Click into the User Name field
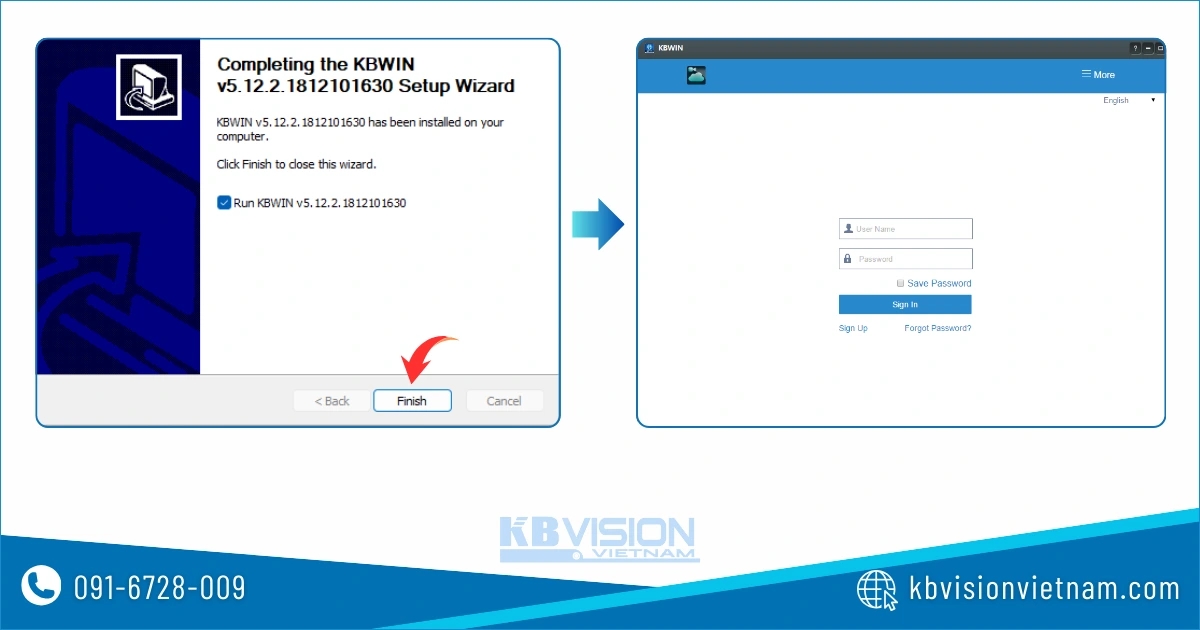This screenshot has width=1200, height=630. 912,229
